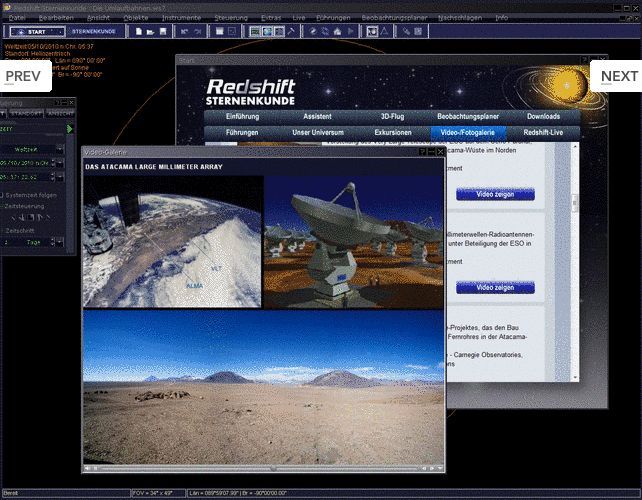The width and height of the screenshot is (642, 500).
Task: Select the ANSICHT tab in control panel
Action: [x=60, y=113]
